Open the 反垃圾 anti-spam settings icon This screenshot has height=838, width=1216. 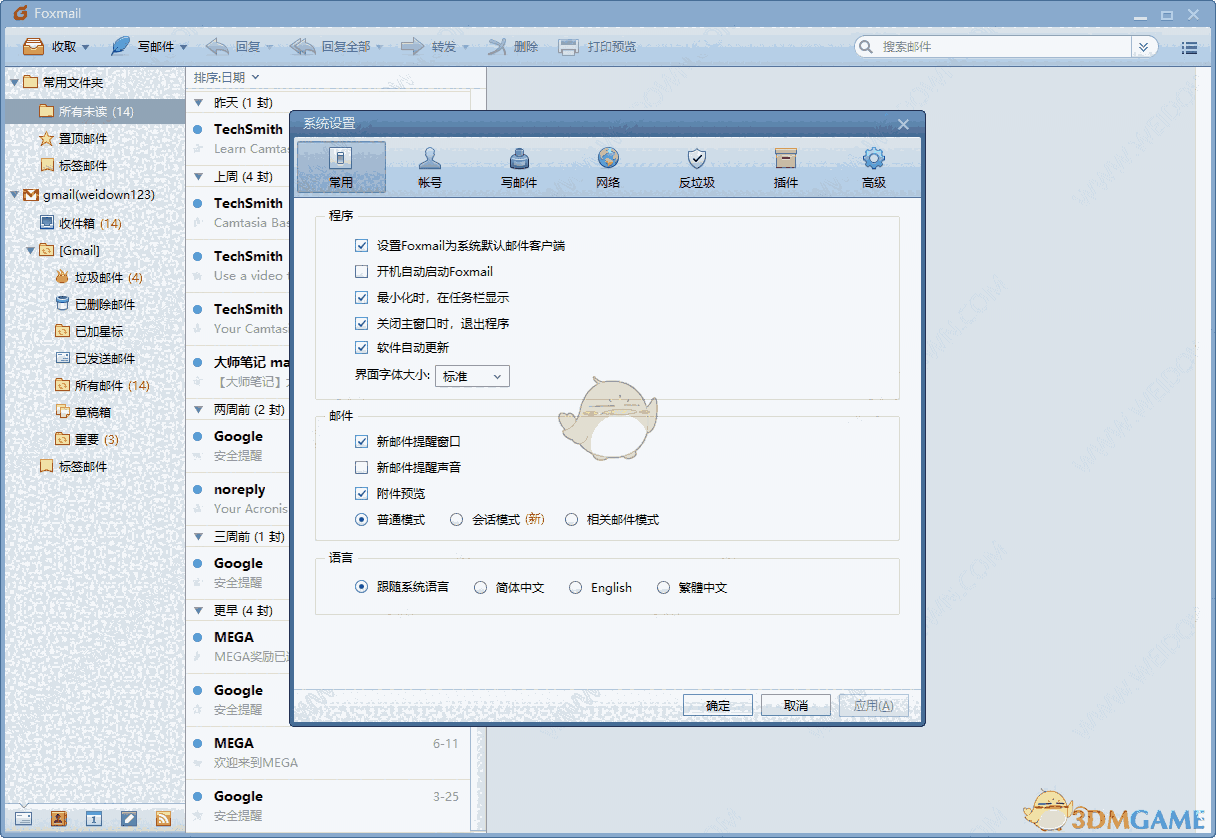tap(696, 167)
